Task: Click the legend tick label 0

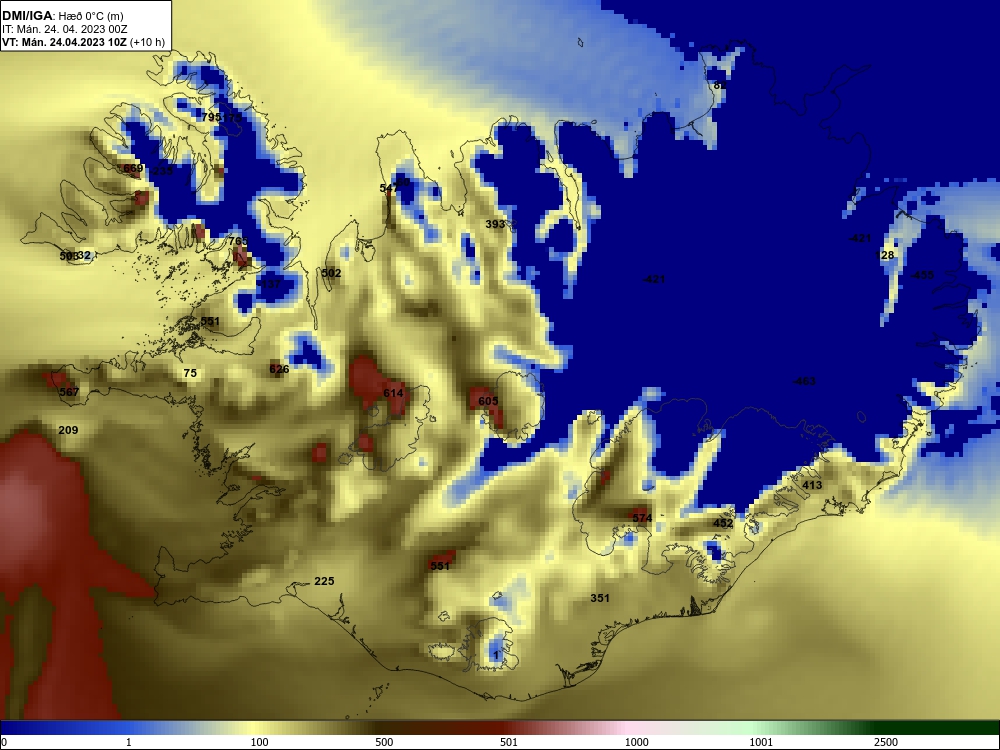Action: click(4, 742)
